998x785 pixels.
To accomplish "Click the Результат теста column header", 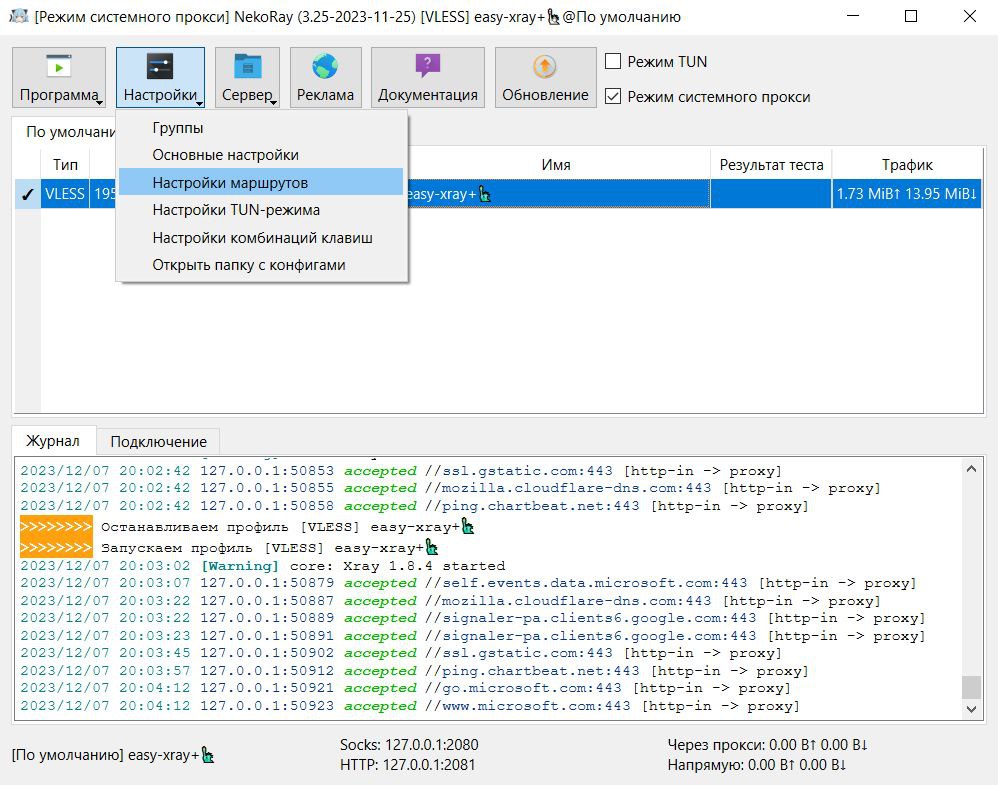I will point(771,165).
